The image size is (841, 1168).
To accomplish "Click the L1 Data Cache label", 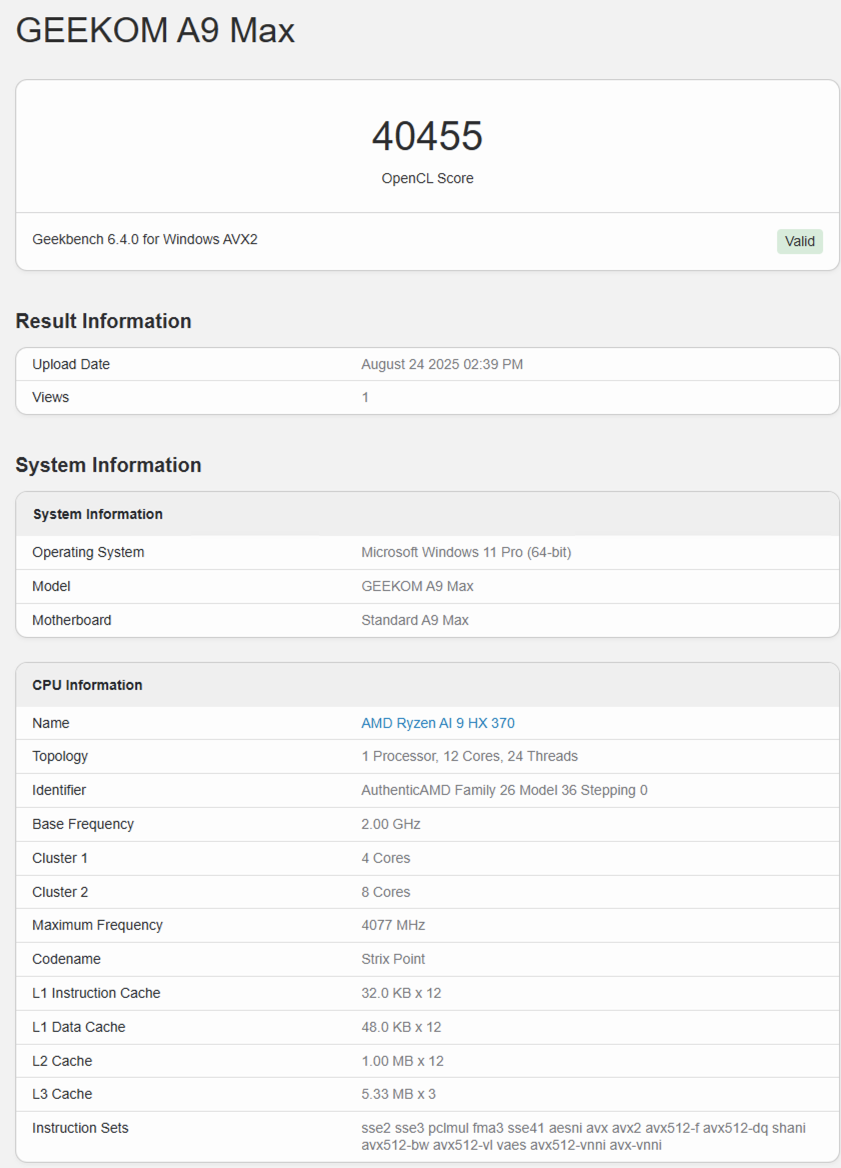I will 78,1026.
